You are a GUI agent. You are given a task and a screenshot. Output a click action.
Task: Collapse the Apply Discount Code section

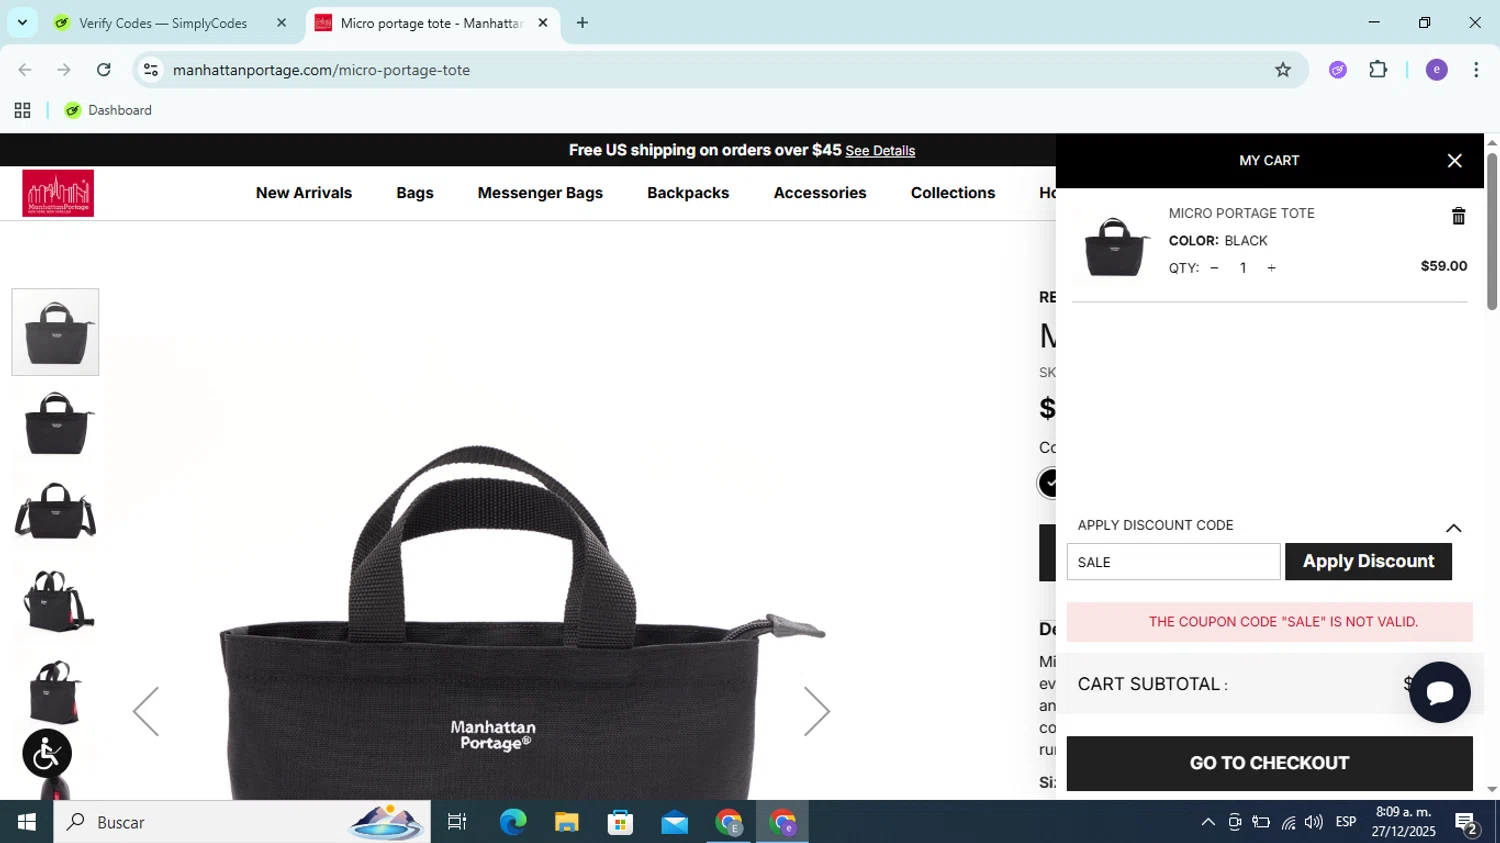click(1453, 527)
